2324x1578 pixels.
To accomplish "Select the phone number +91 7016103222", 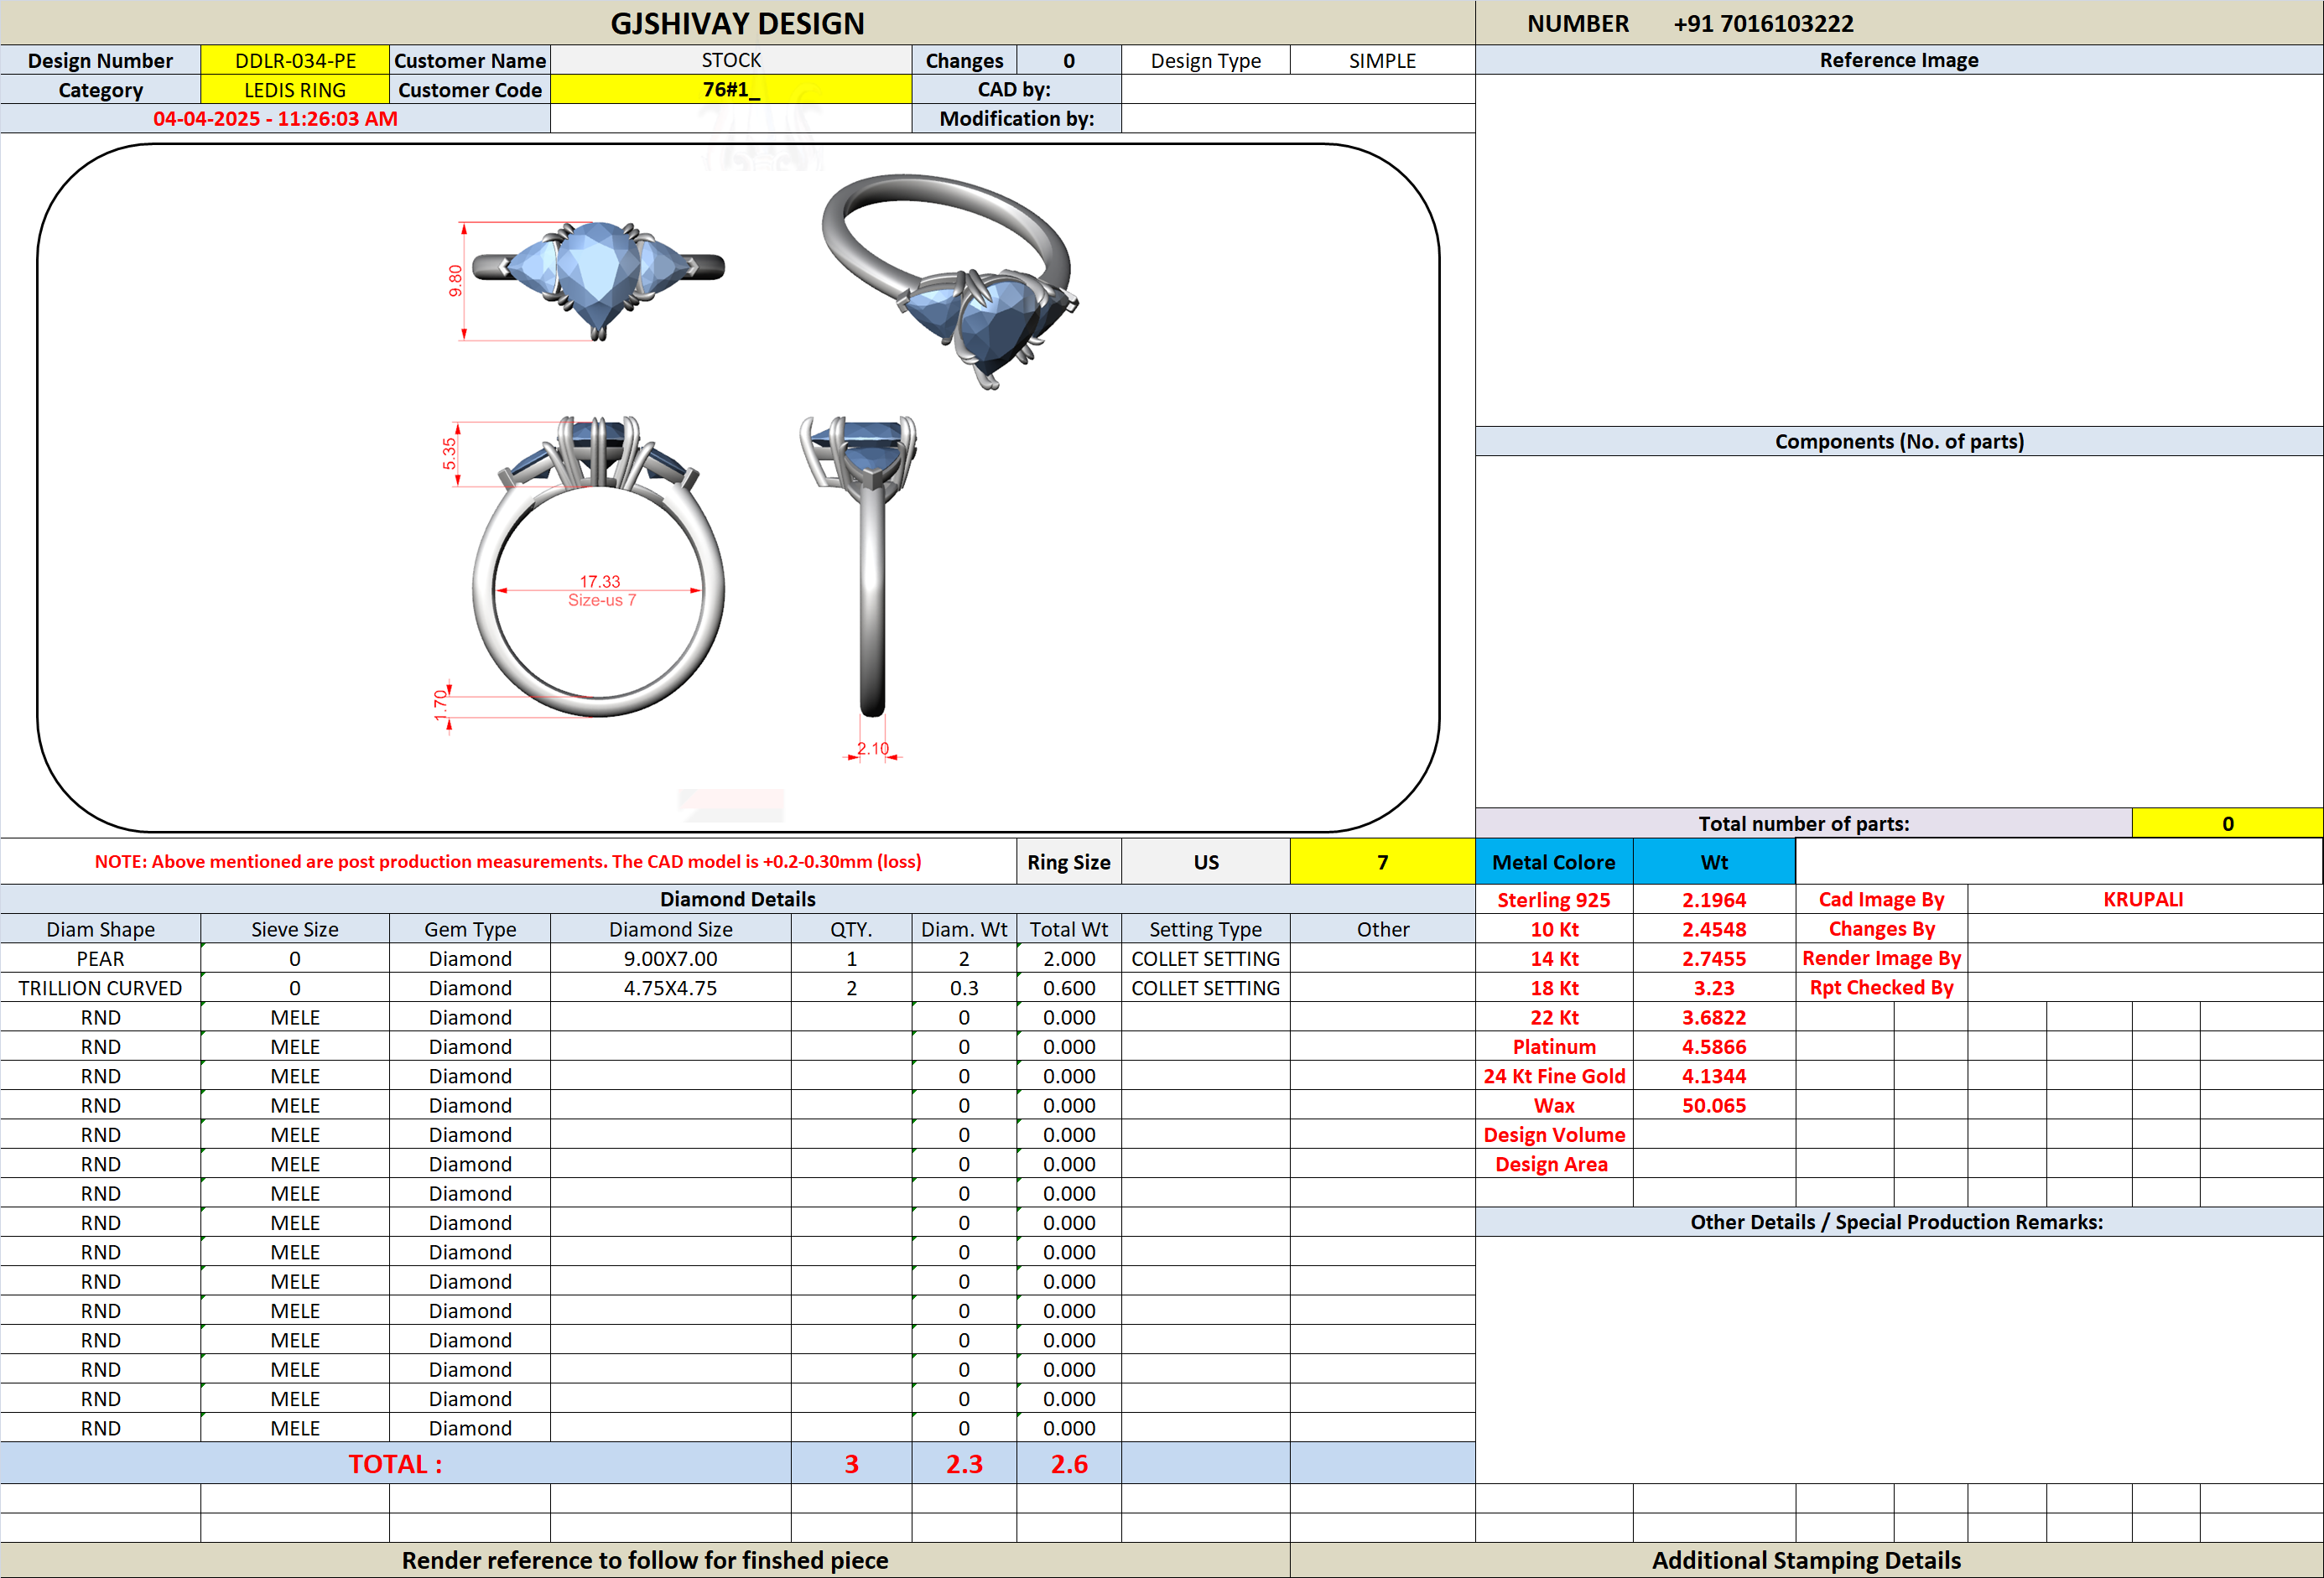I will [1763, 23].
